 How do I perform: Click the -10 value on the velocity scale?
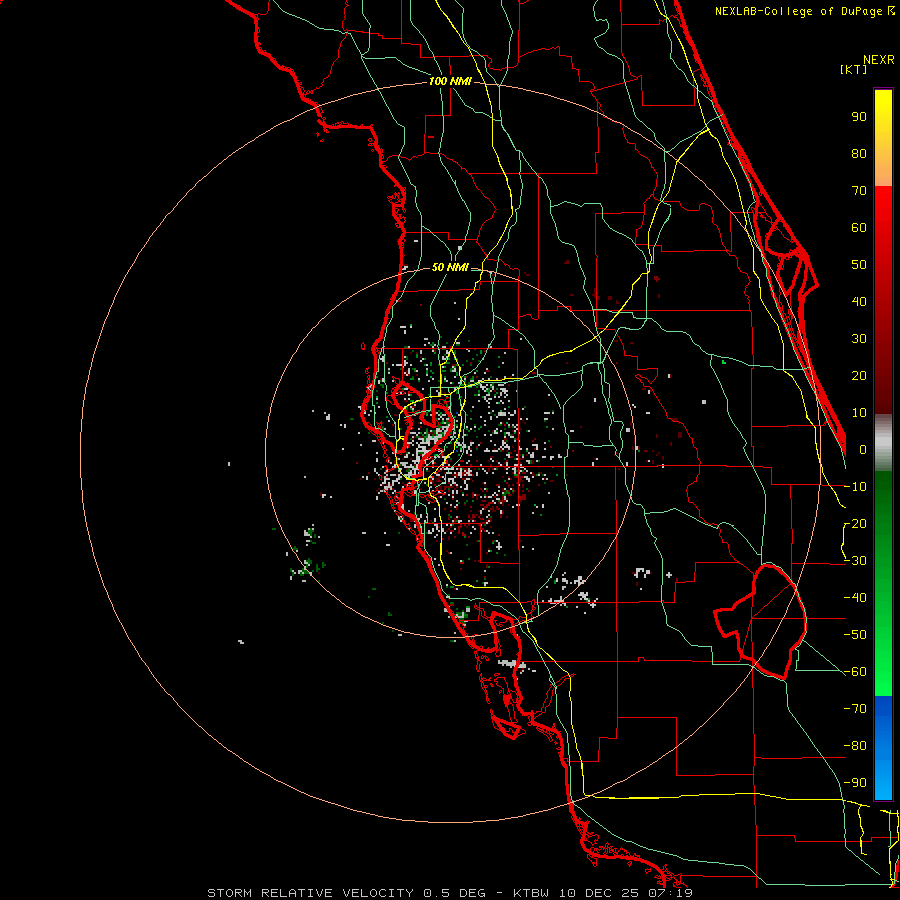point(855,487)
